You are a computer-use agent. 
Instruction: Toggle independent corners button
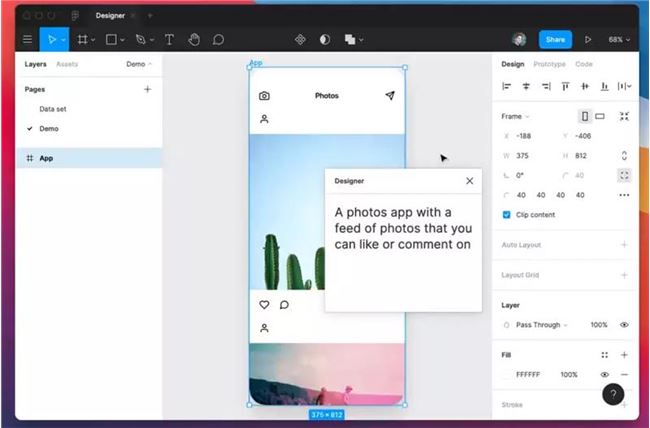624,175
